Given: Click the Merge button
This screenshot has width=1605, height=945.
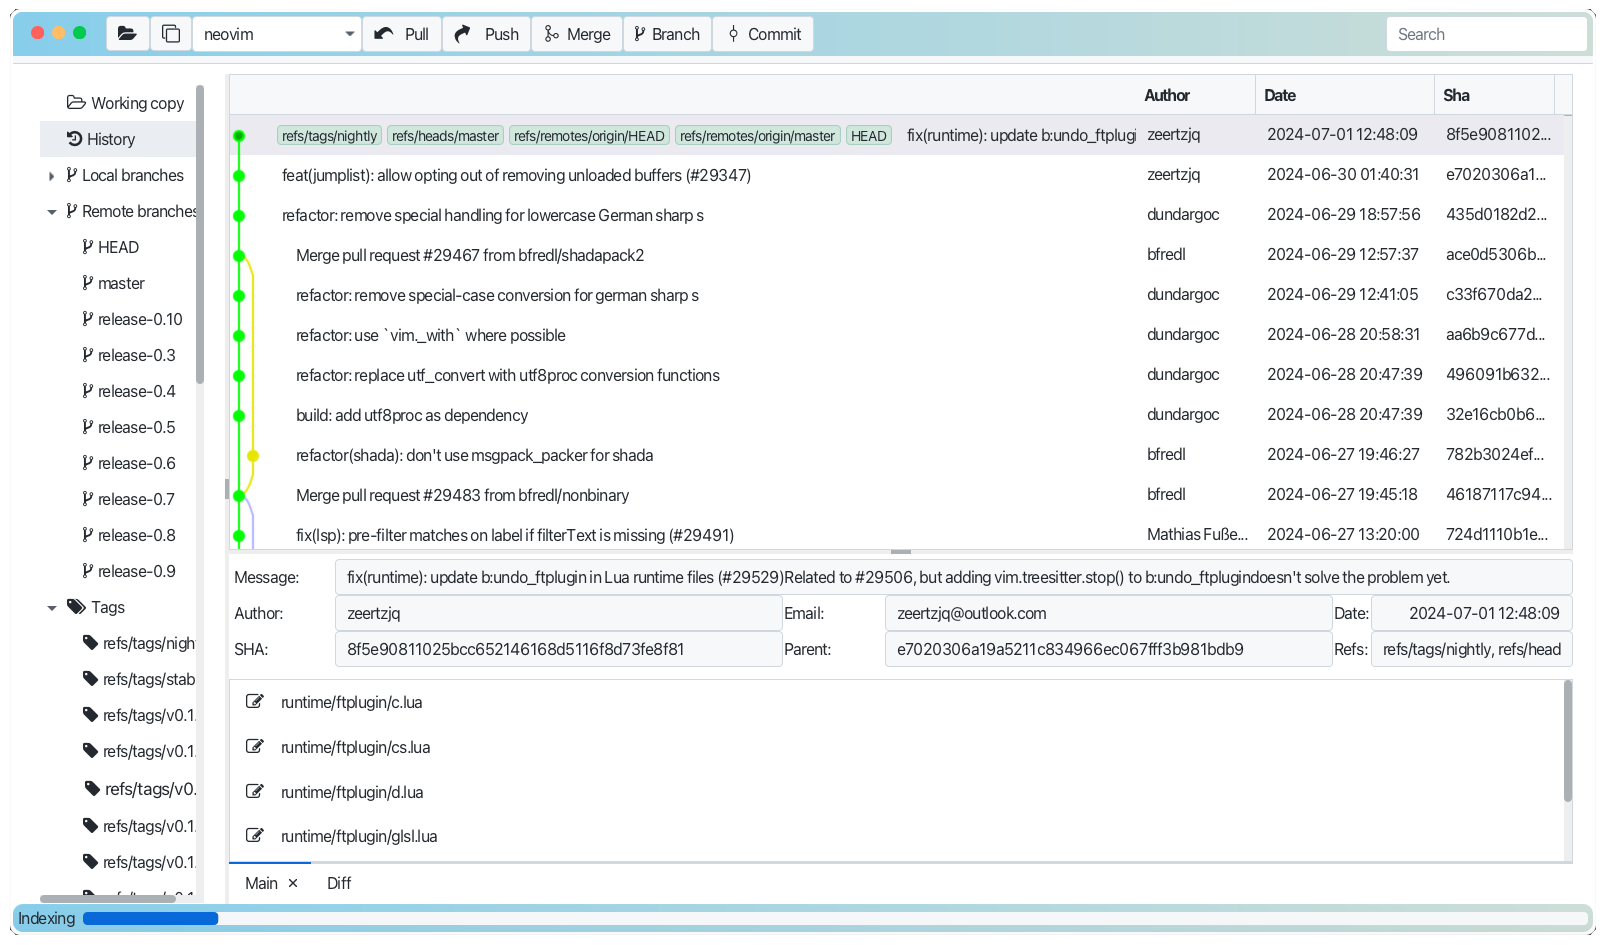Looking at the screenshot, I should (x=577, y=34).
